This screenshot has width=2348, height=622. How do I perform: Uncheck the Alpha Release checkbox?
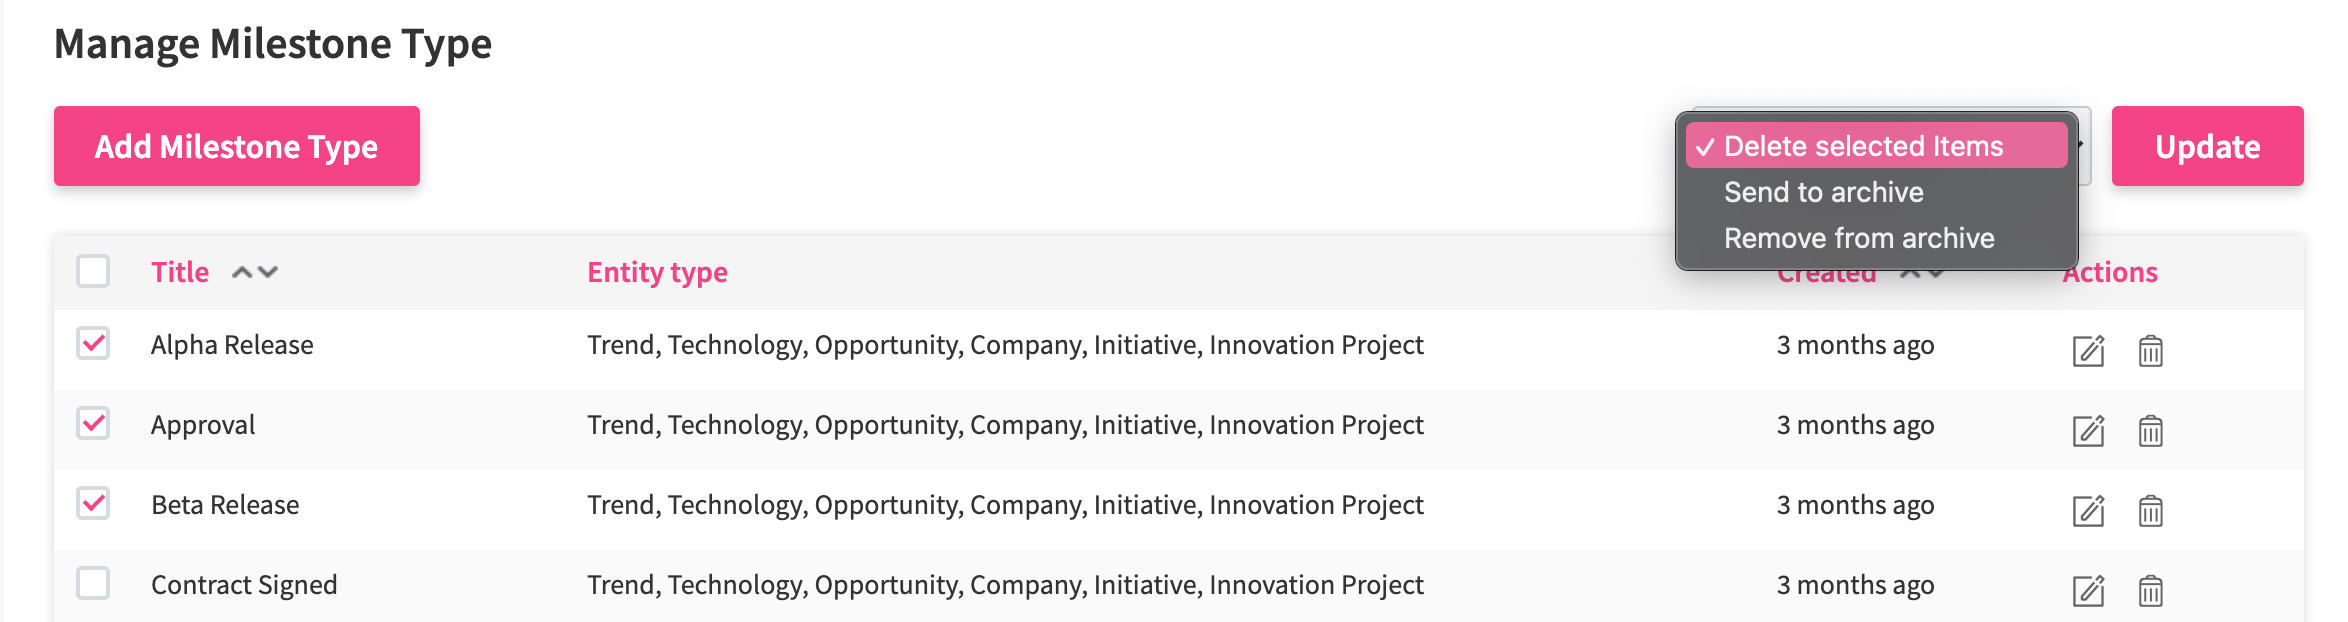93,343
